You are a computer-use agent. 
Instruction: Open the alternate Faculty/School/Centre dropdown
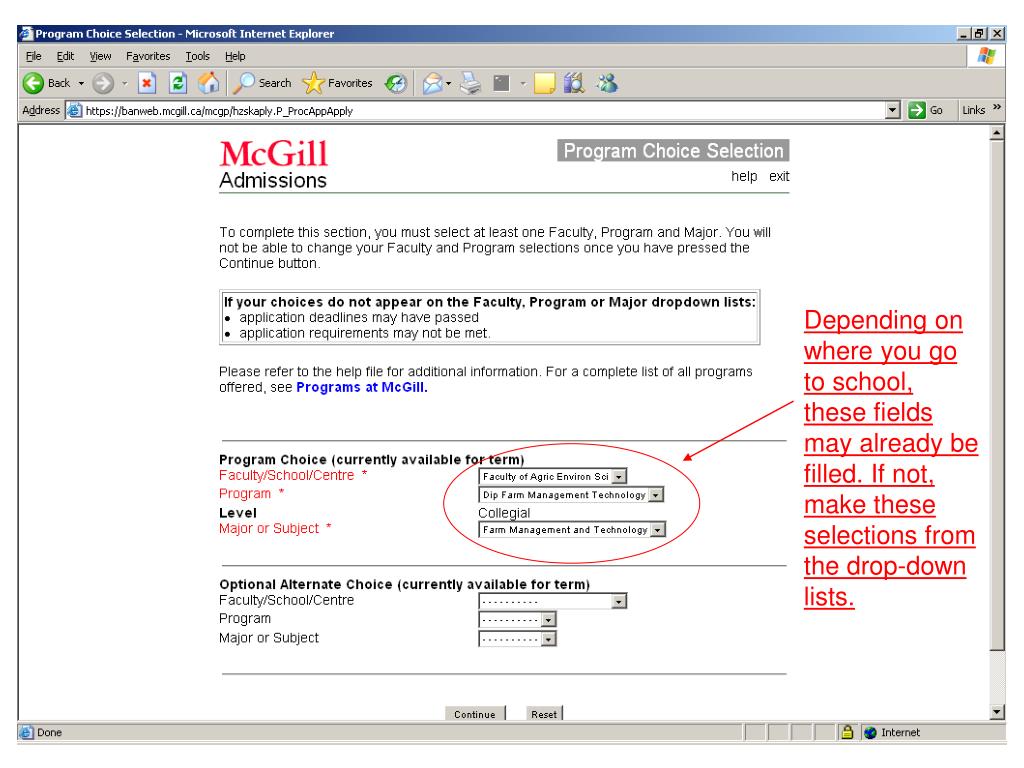tap(552, 601)
